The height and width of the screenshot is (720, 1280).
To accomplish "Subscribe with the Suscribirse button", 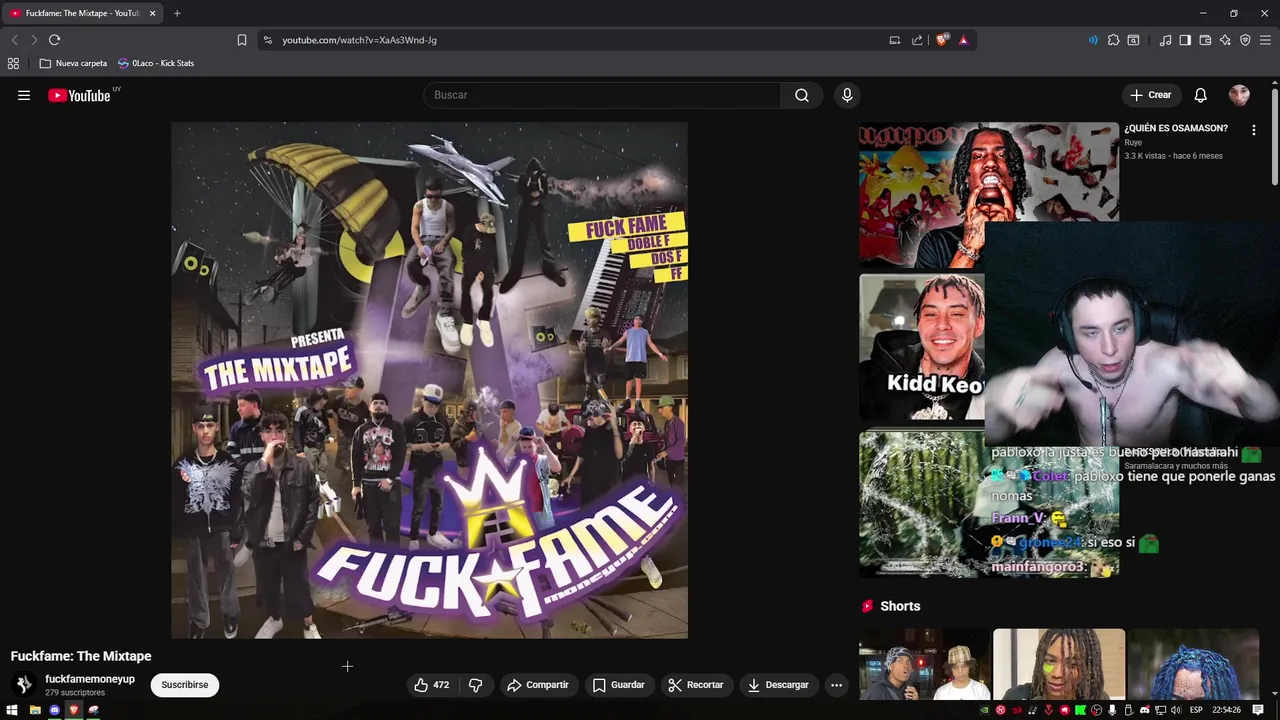I will [185, 685].
